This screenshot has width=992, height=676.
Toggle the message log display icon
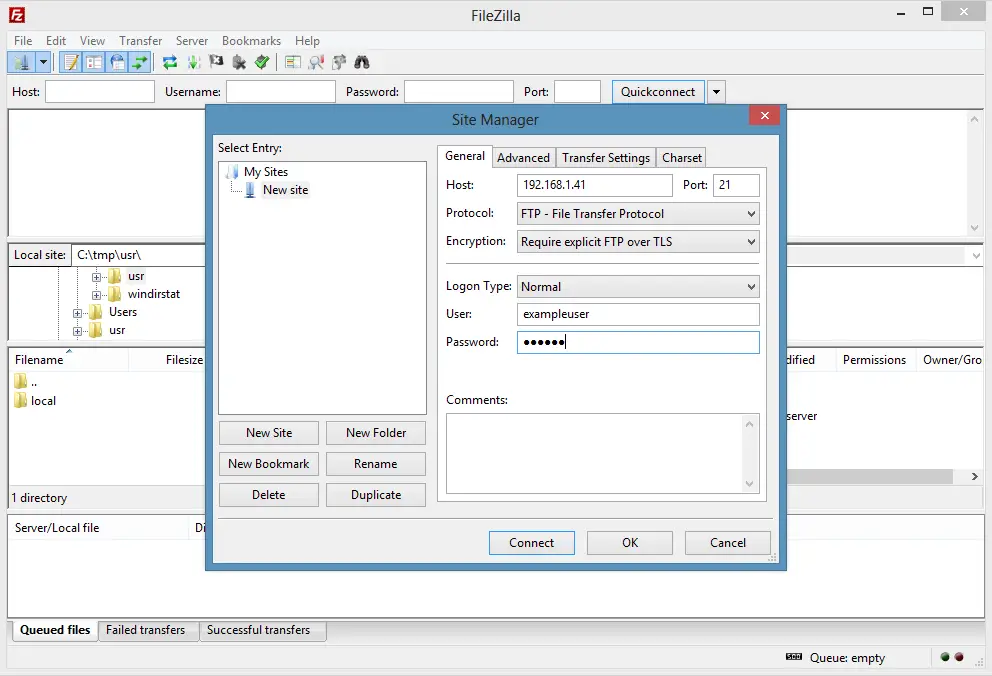pos(71,62)
